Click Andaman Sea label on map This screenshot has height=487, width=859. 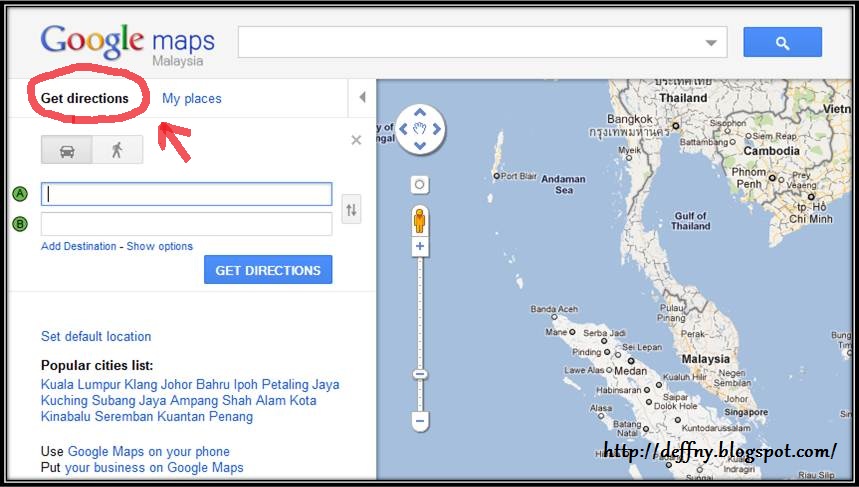(563, 185)
